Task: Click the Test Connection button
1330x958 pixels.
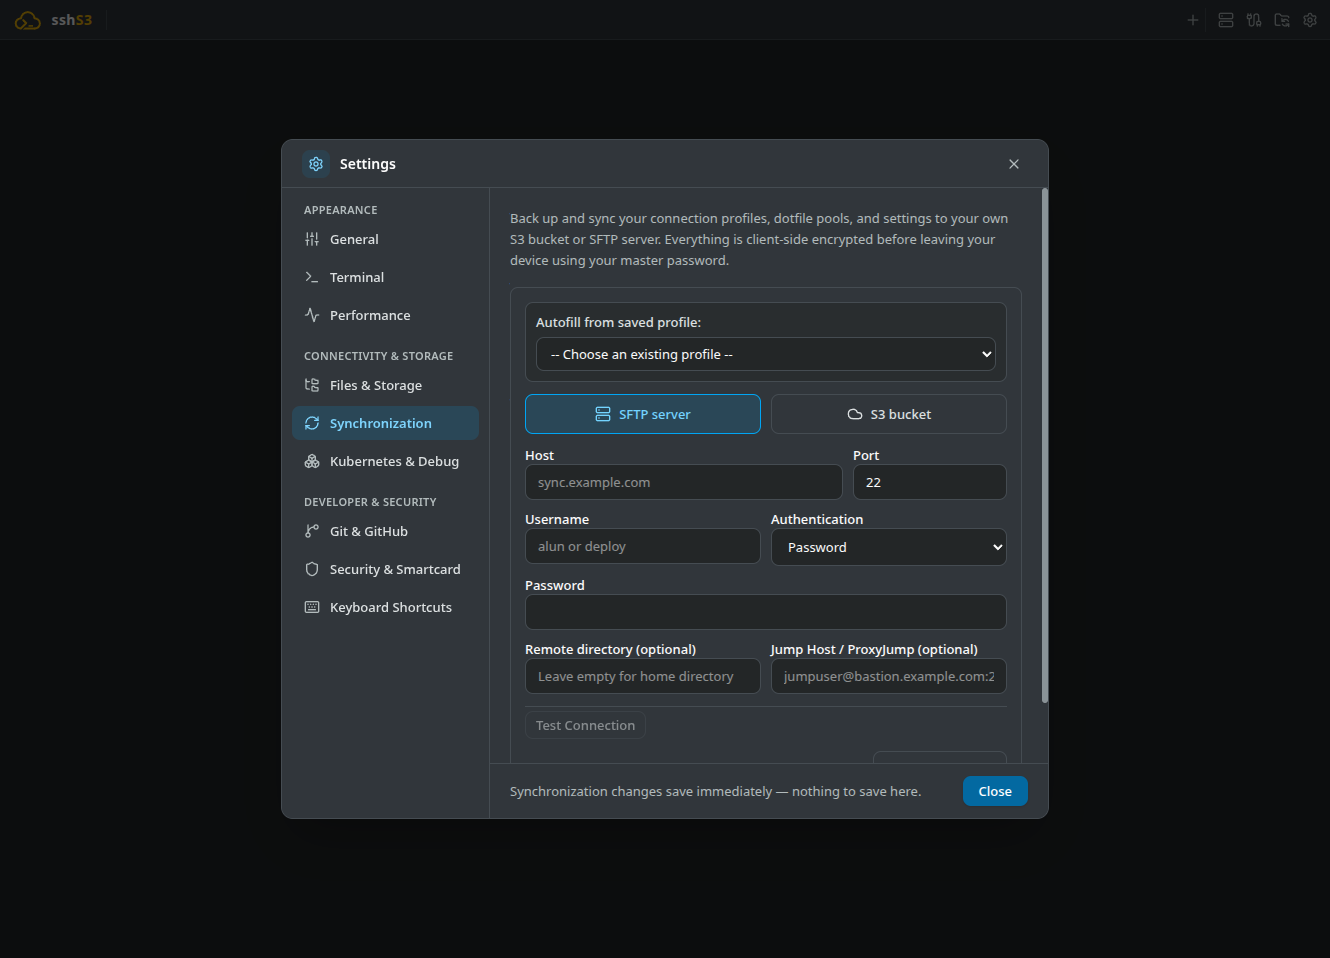Action: pyautogui.click(x=585, y=725)
